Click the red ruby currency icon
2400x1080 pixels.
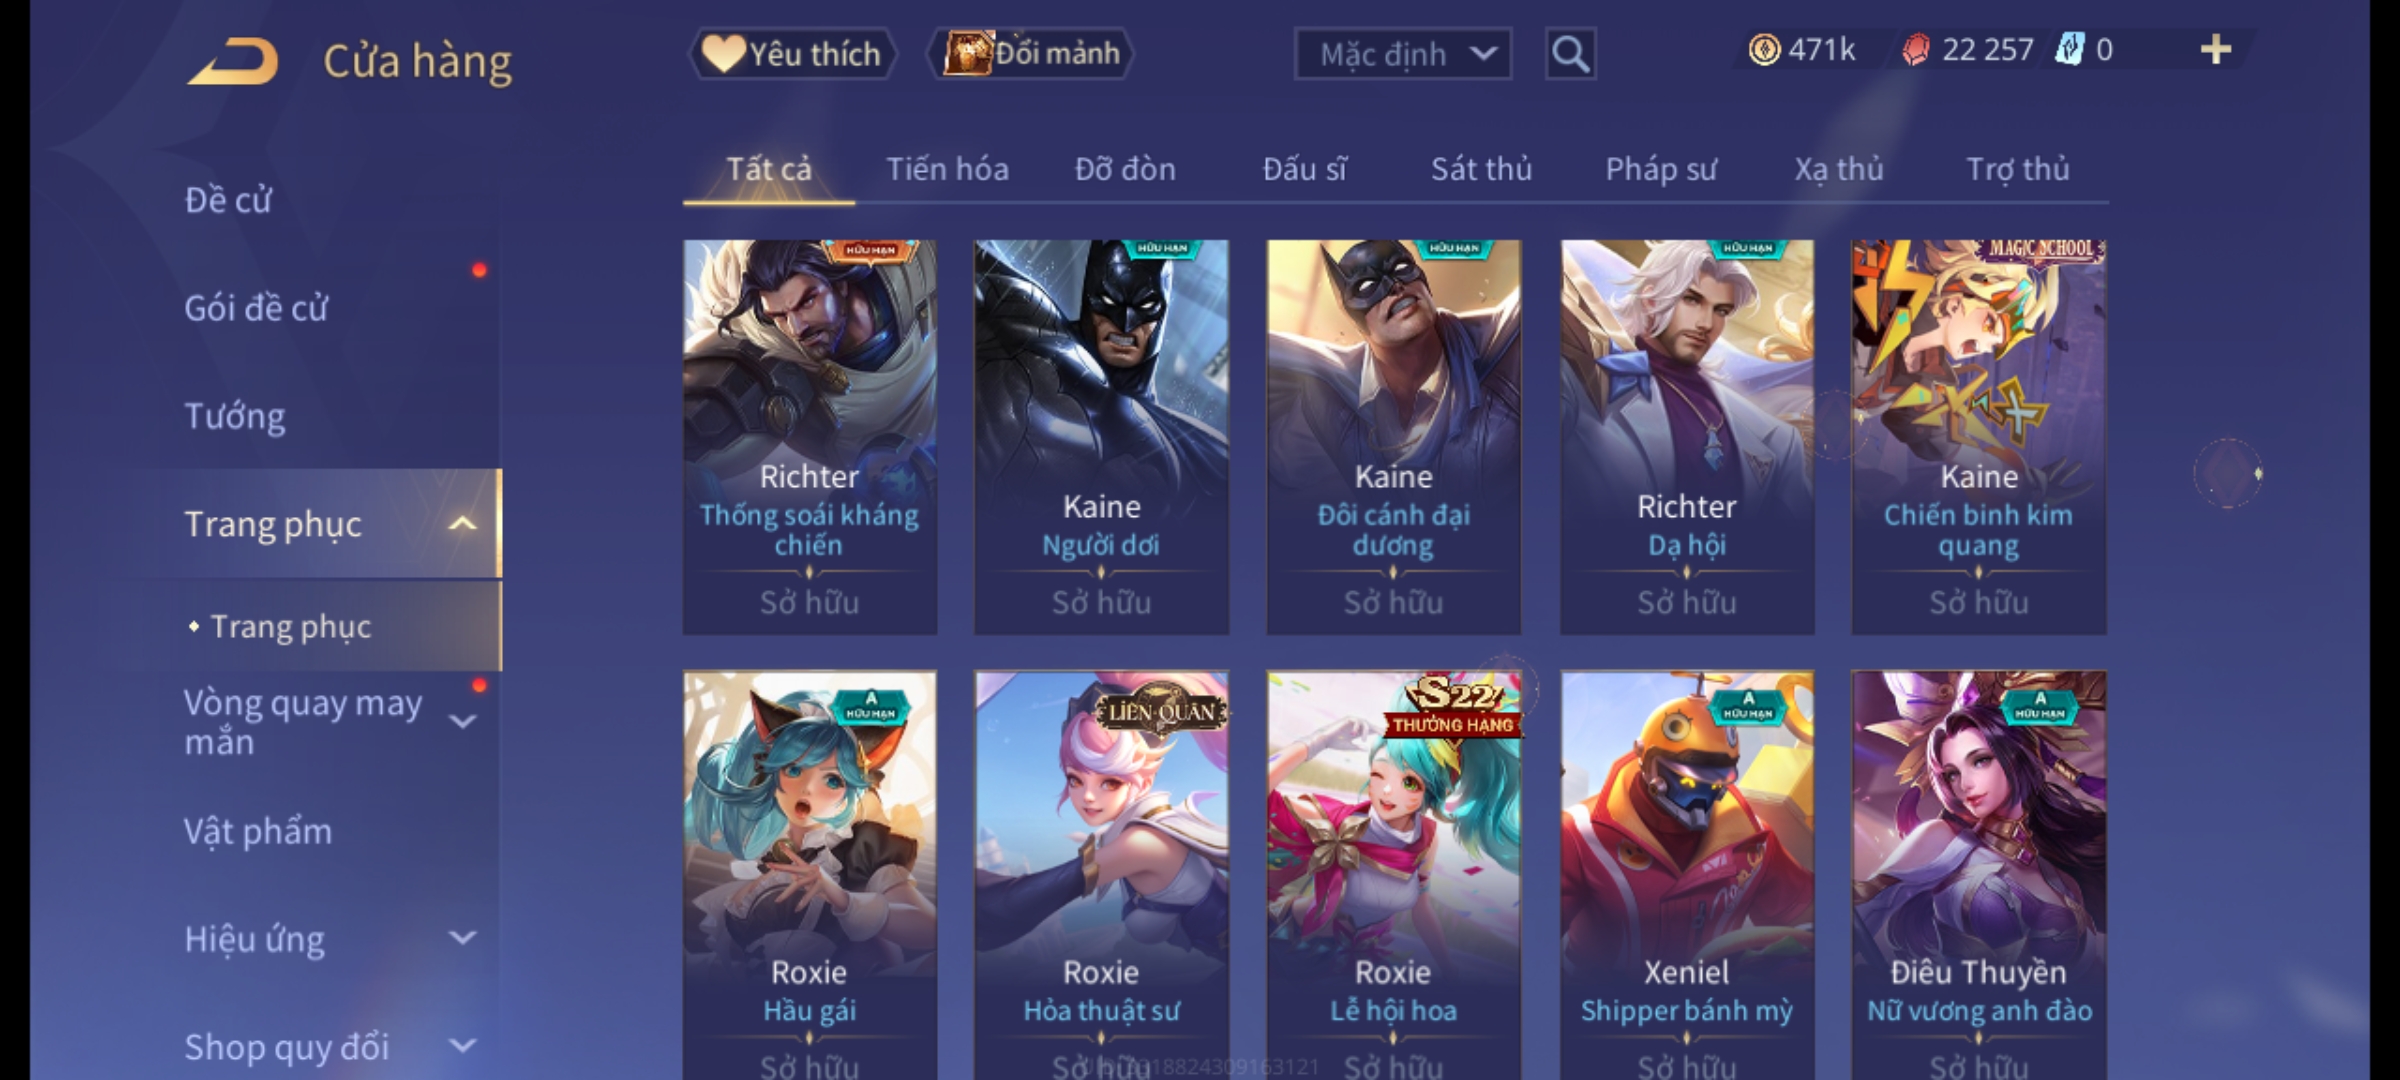(x=1915, y=50)
